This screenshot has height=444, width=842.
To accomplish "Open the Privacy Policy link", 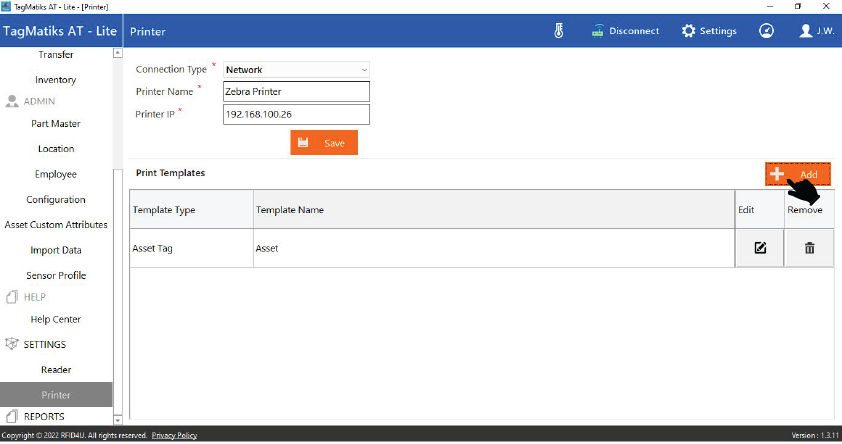I will point(174,436).
